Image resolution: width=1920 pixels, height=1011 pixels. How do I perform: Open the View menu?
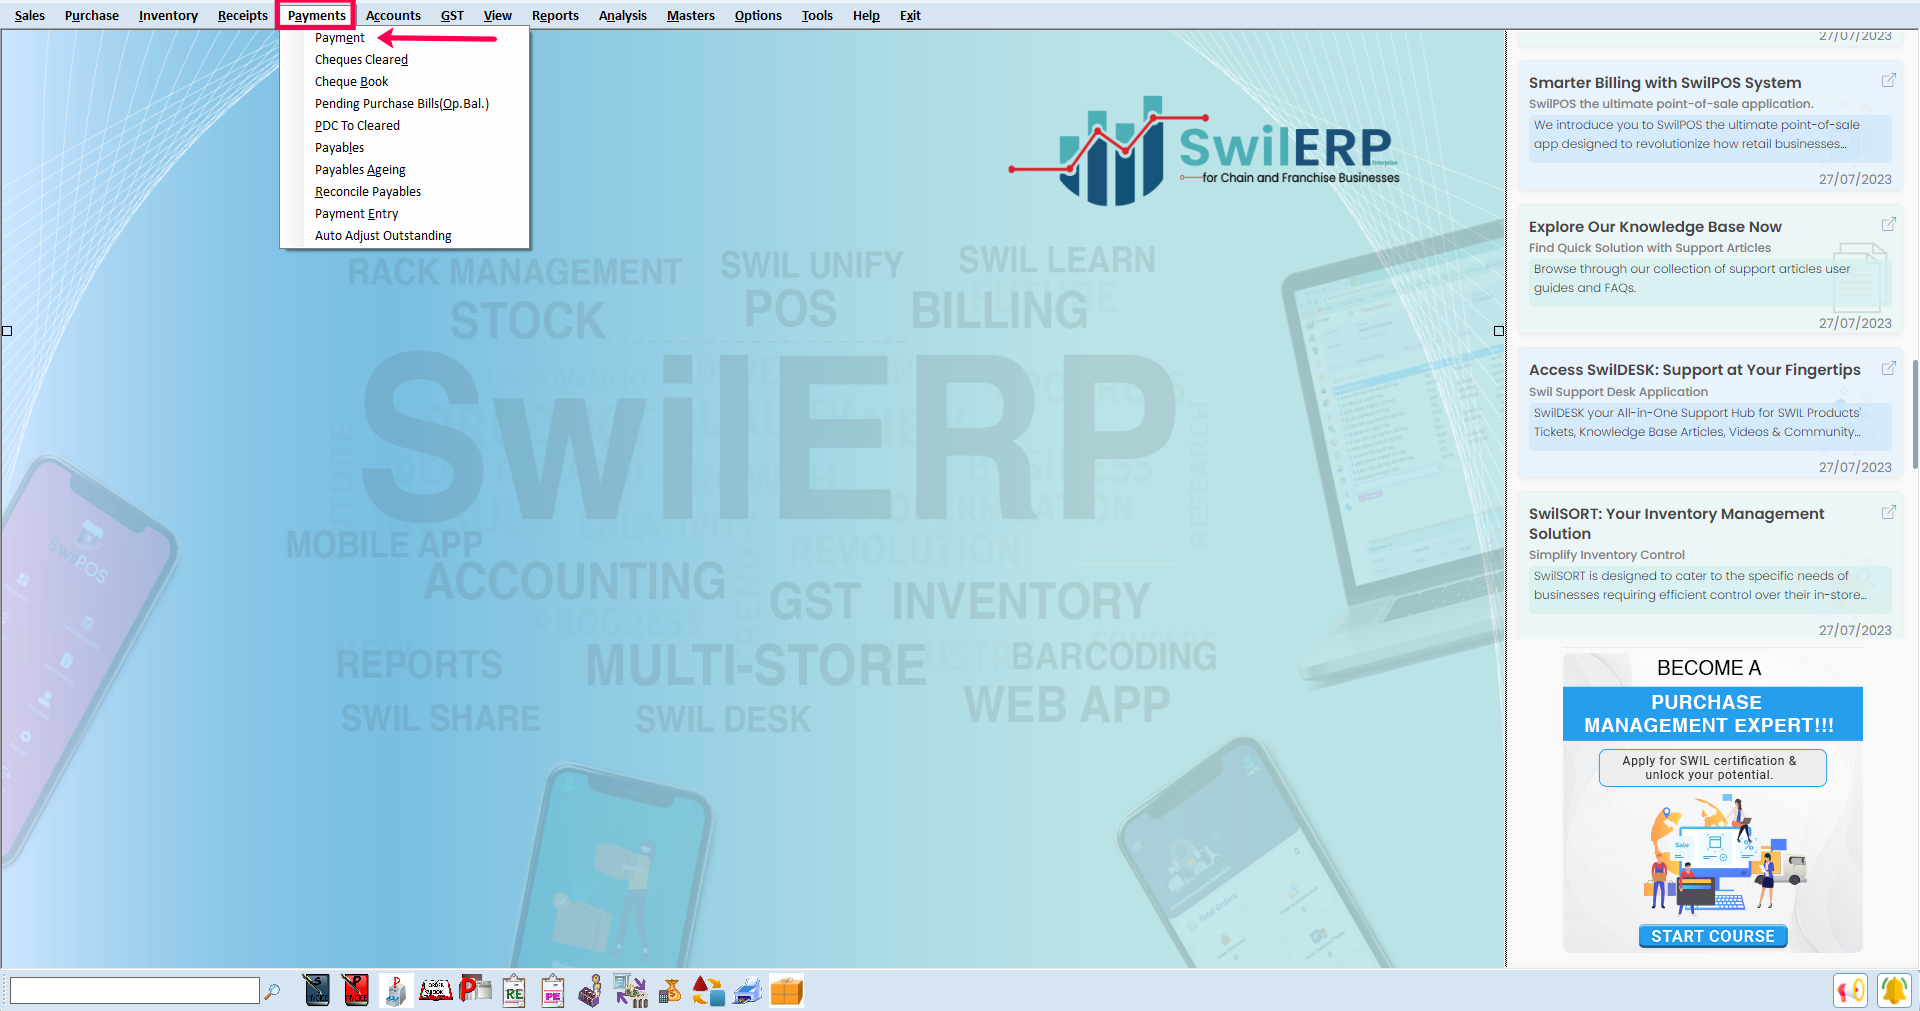(x=498, y=15)
